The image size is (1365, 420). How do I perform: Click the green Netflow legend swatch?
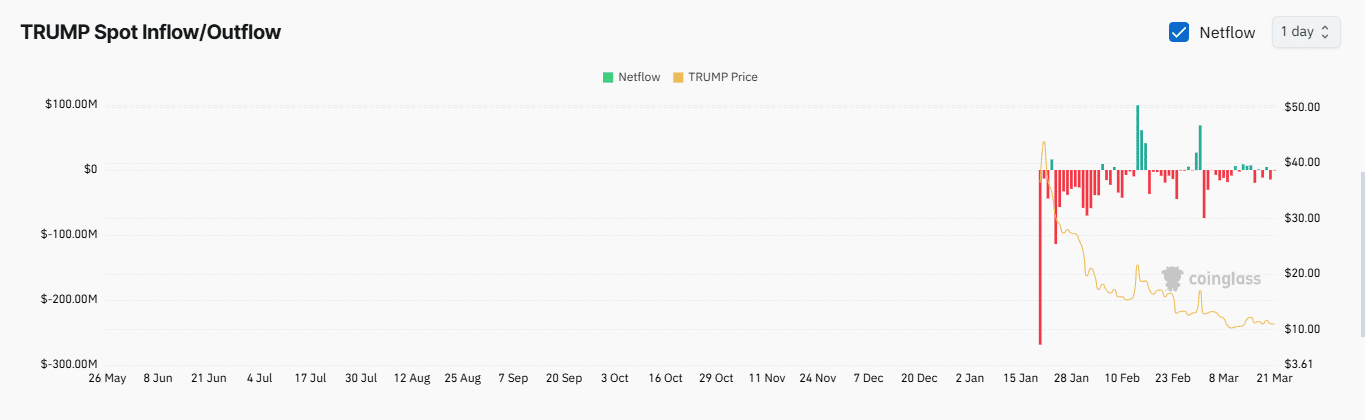coord(607,77)
